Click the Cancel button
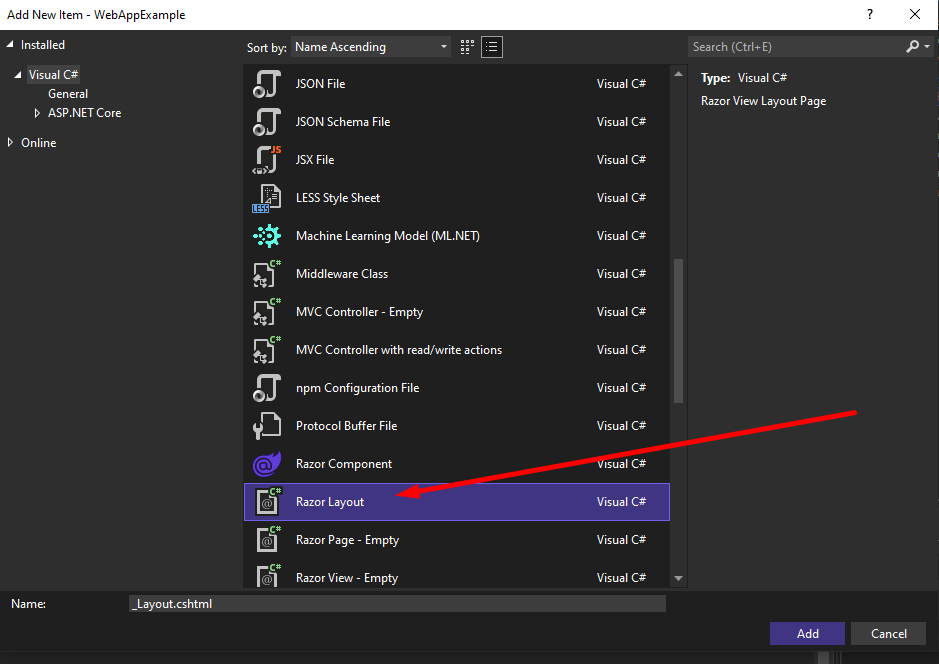Viewport: 939px width, 664px height. point(888,633)
